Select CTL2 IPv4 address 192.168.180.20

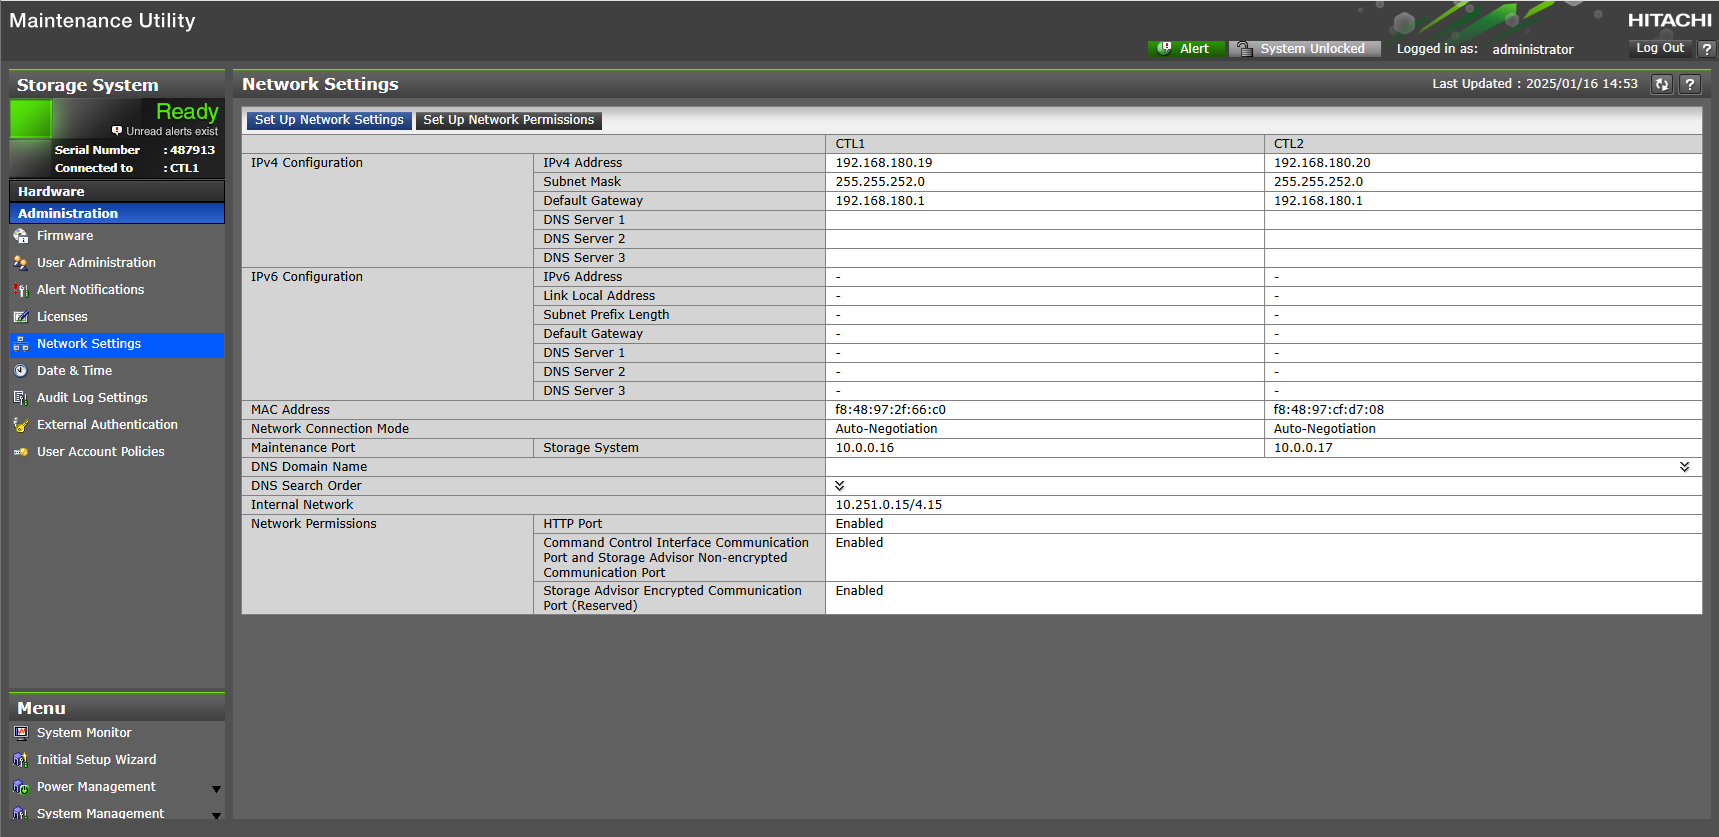pyautogui.click(x=1322, y=163)
